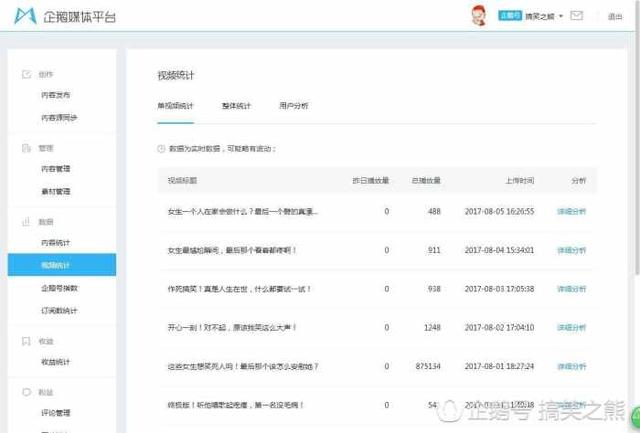Select the 单视频统计 tab
The height and width of the screenshot is (433, 640).
pyautogui.click(x=175, y=105)
